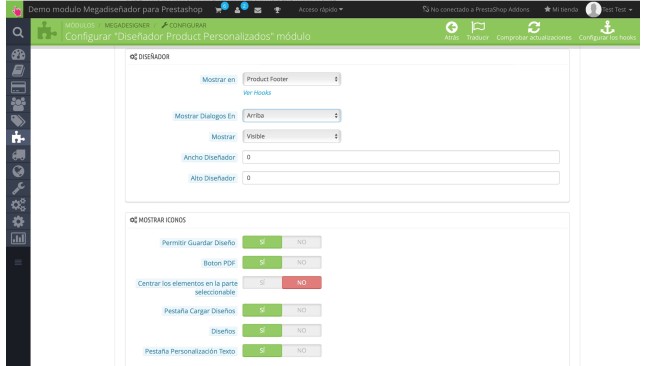Screen dimensions: 646x366
Task: Collapse the sidebar with the hamburger icon
Action: click(18, 263)
